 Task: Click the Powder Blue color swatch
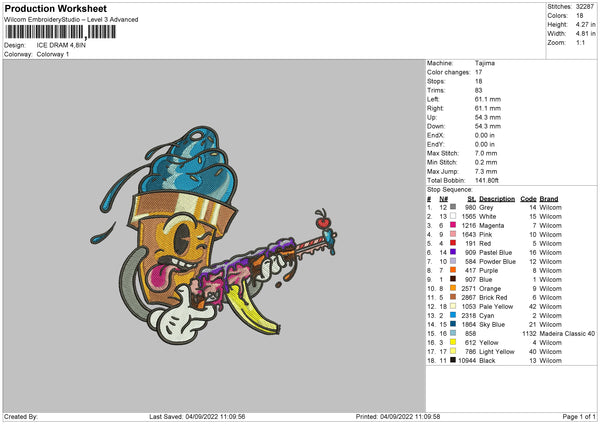tap(453, 261)
